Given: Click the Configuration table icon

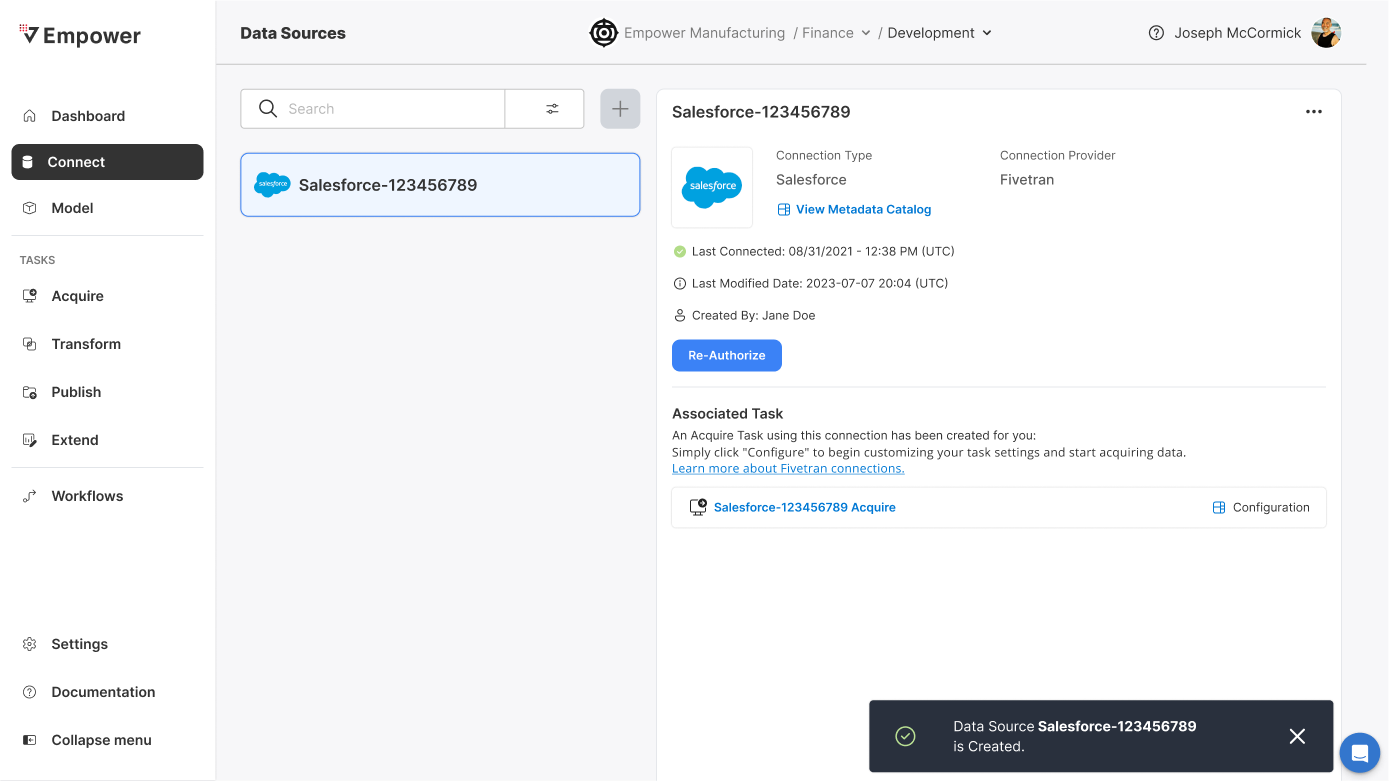Looking at the screenshot, I should pyautogui.click(x=1219, y=507).
